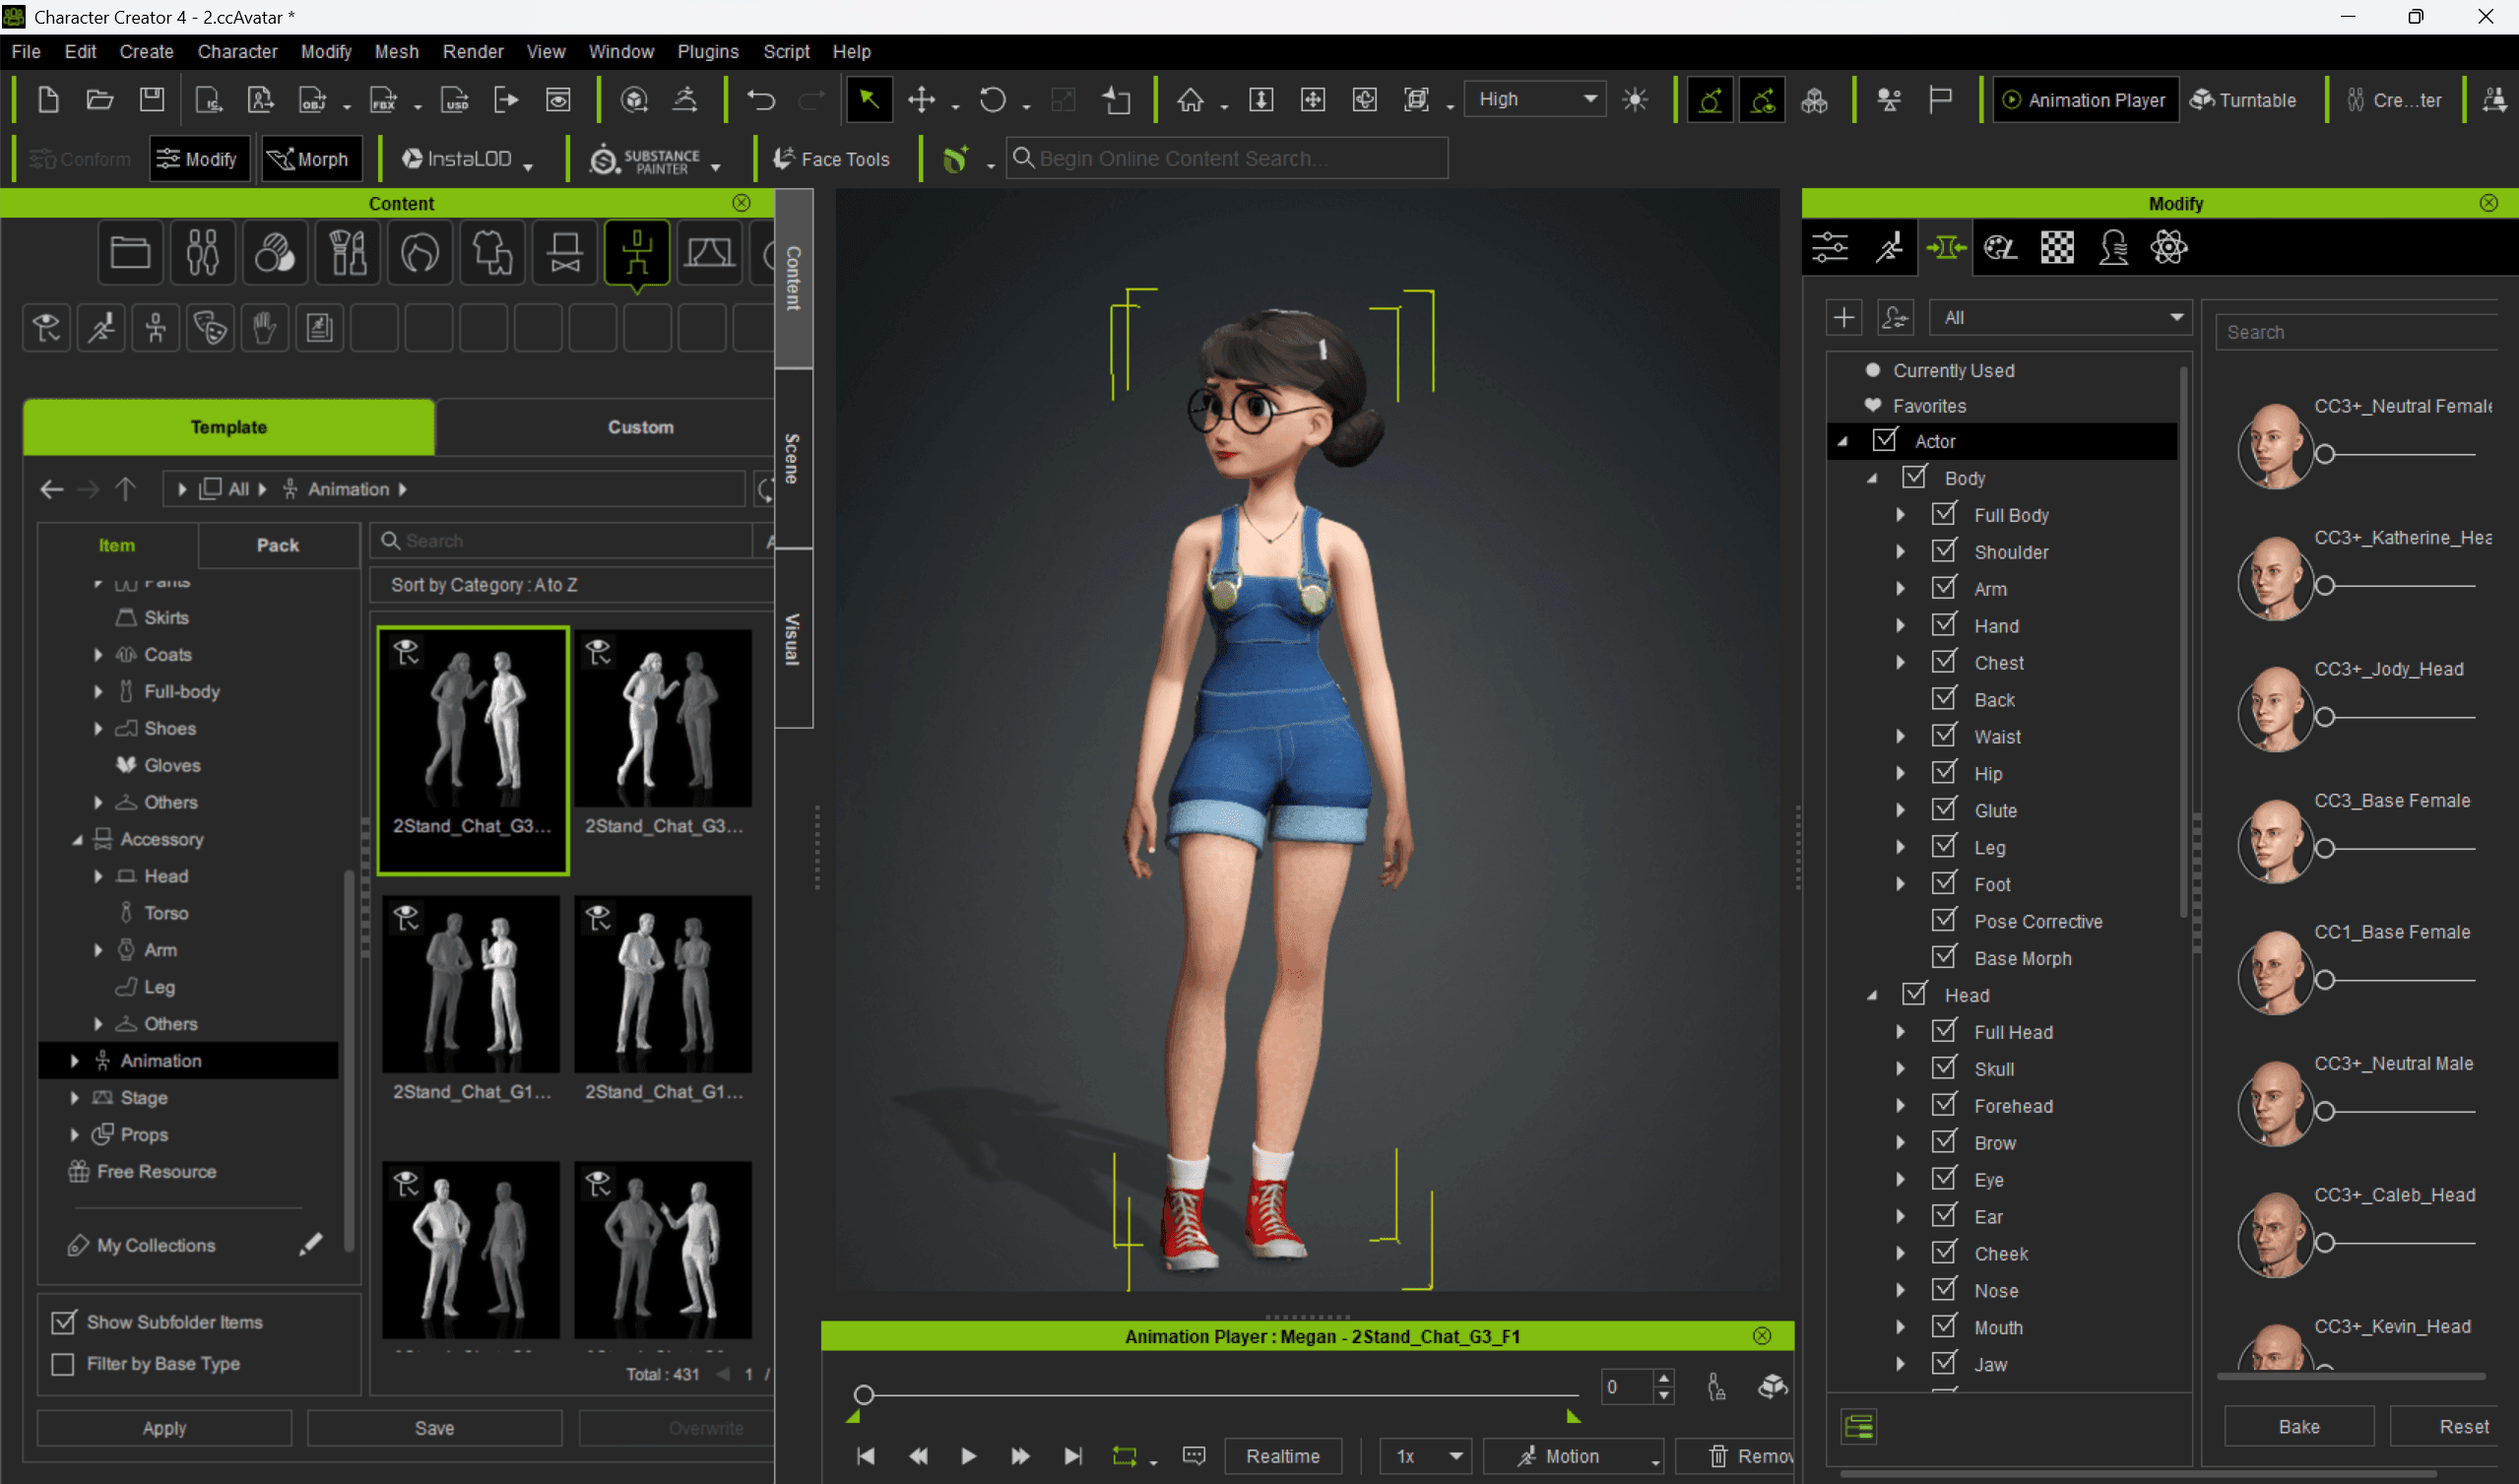The height and width of the screenshot is (1484, 2519).
Task: Click the Save project disk icon
Action: click(152, 100)
